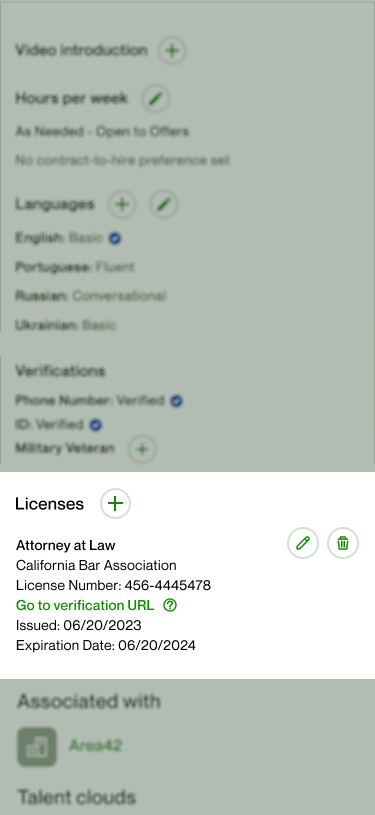This screenshot has height=815, width=375.
Task: Add a new language
Action: pos(122,204)
